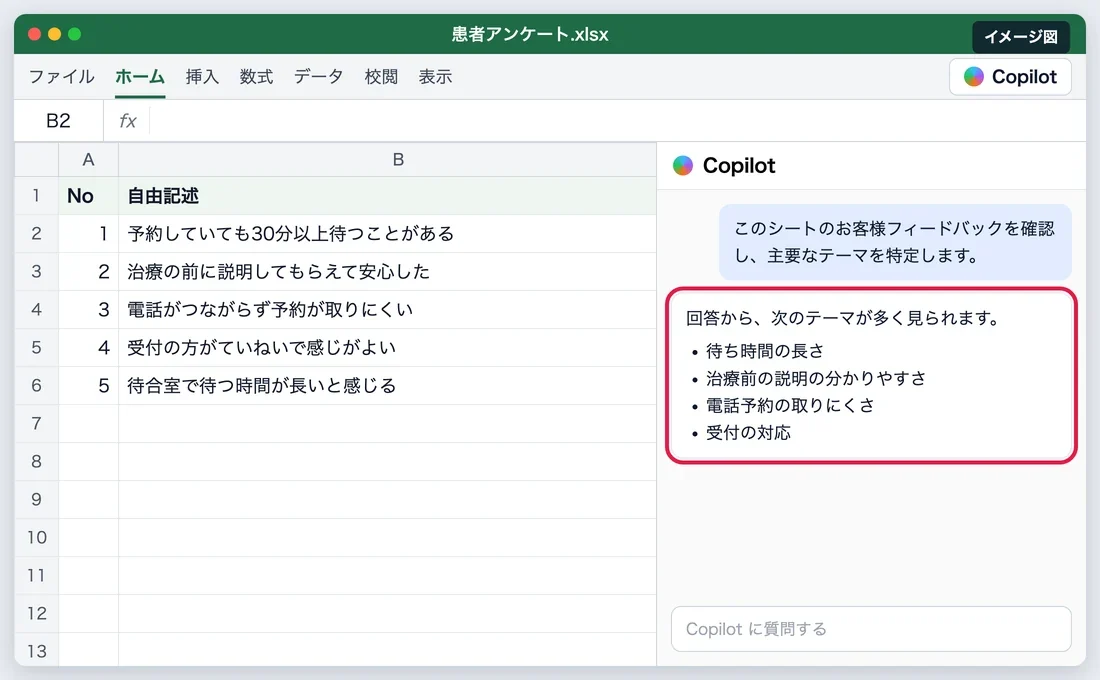Select cell 電話がつながらず予約が取りにくい
The height and width of the screenshot is (680, 1100).
387,309
